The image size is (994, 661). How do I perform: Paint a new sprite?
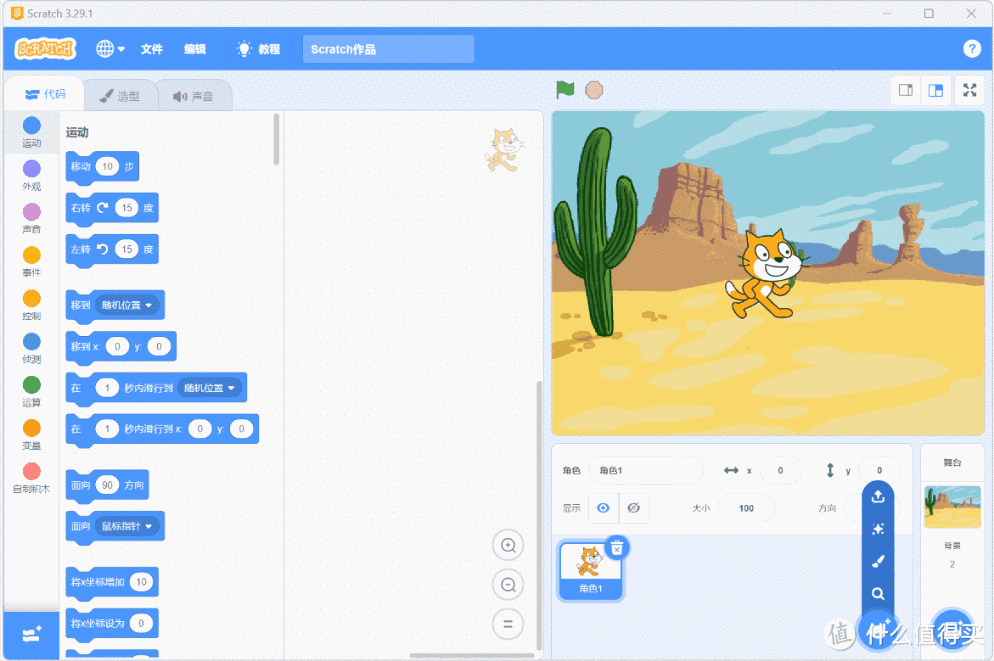[x=878, y=562]
